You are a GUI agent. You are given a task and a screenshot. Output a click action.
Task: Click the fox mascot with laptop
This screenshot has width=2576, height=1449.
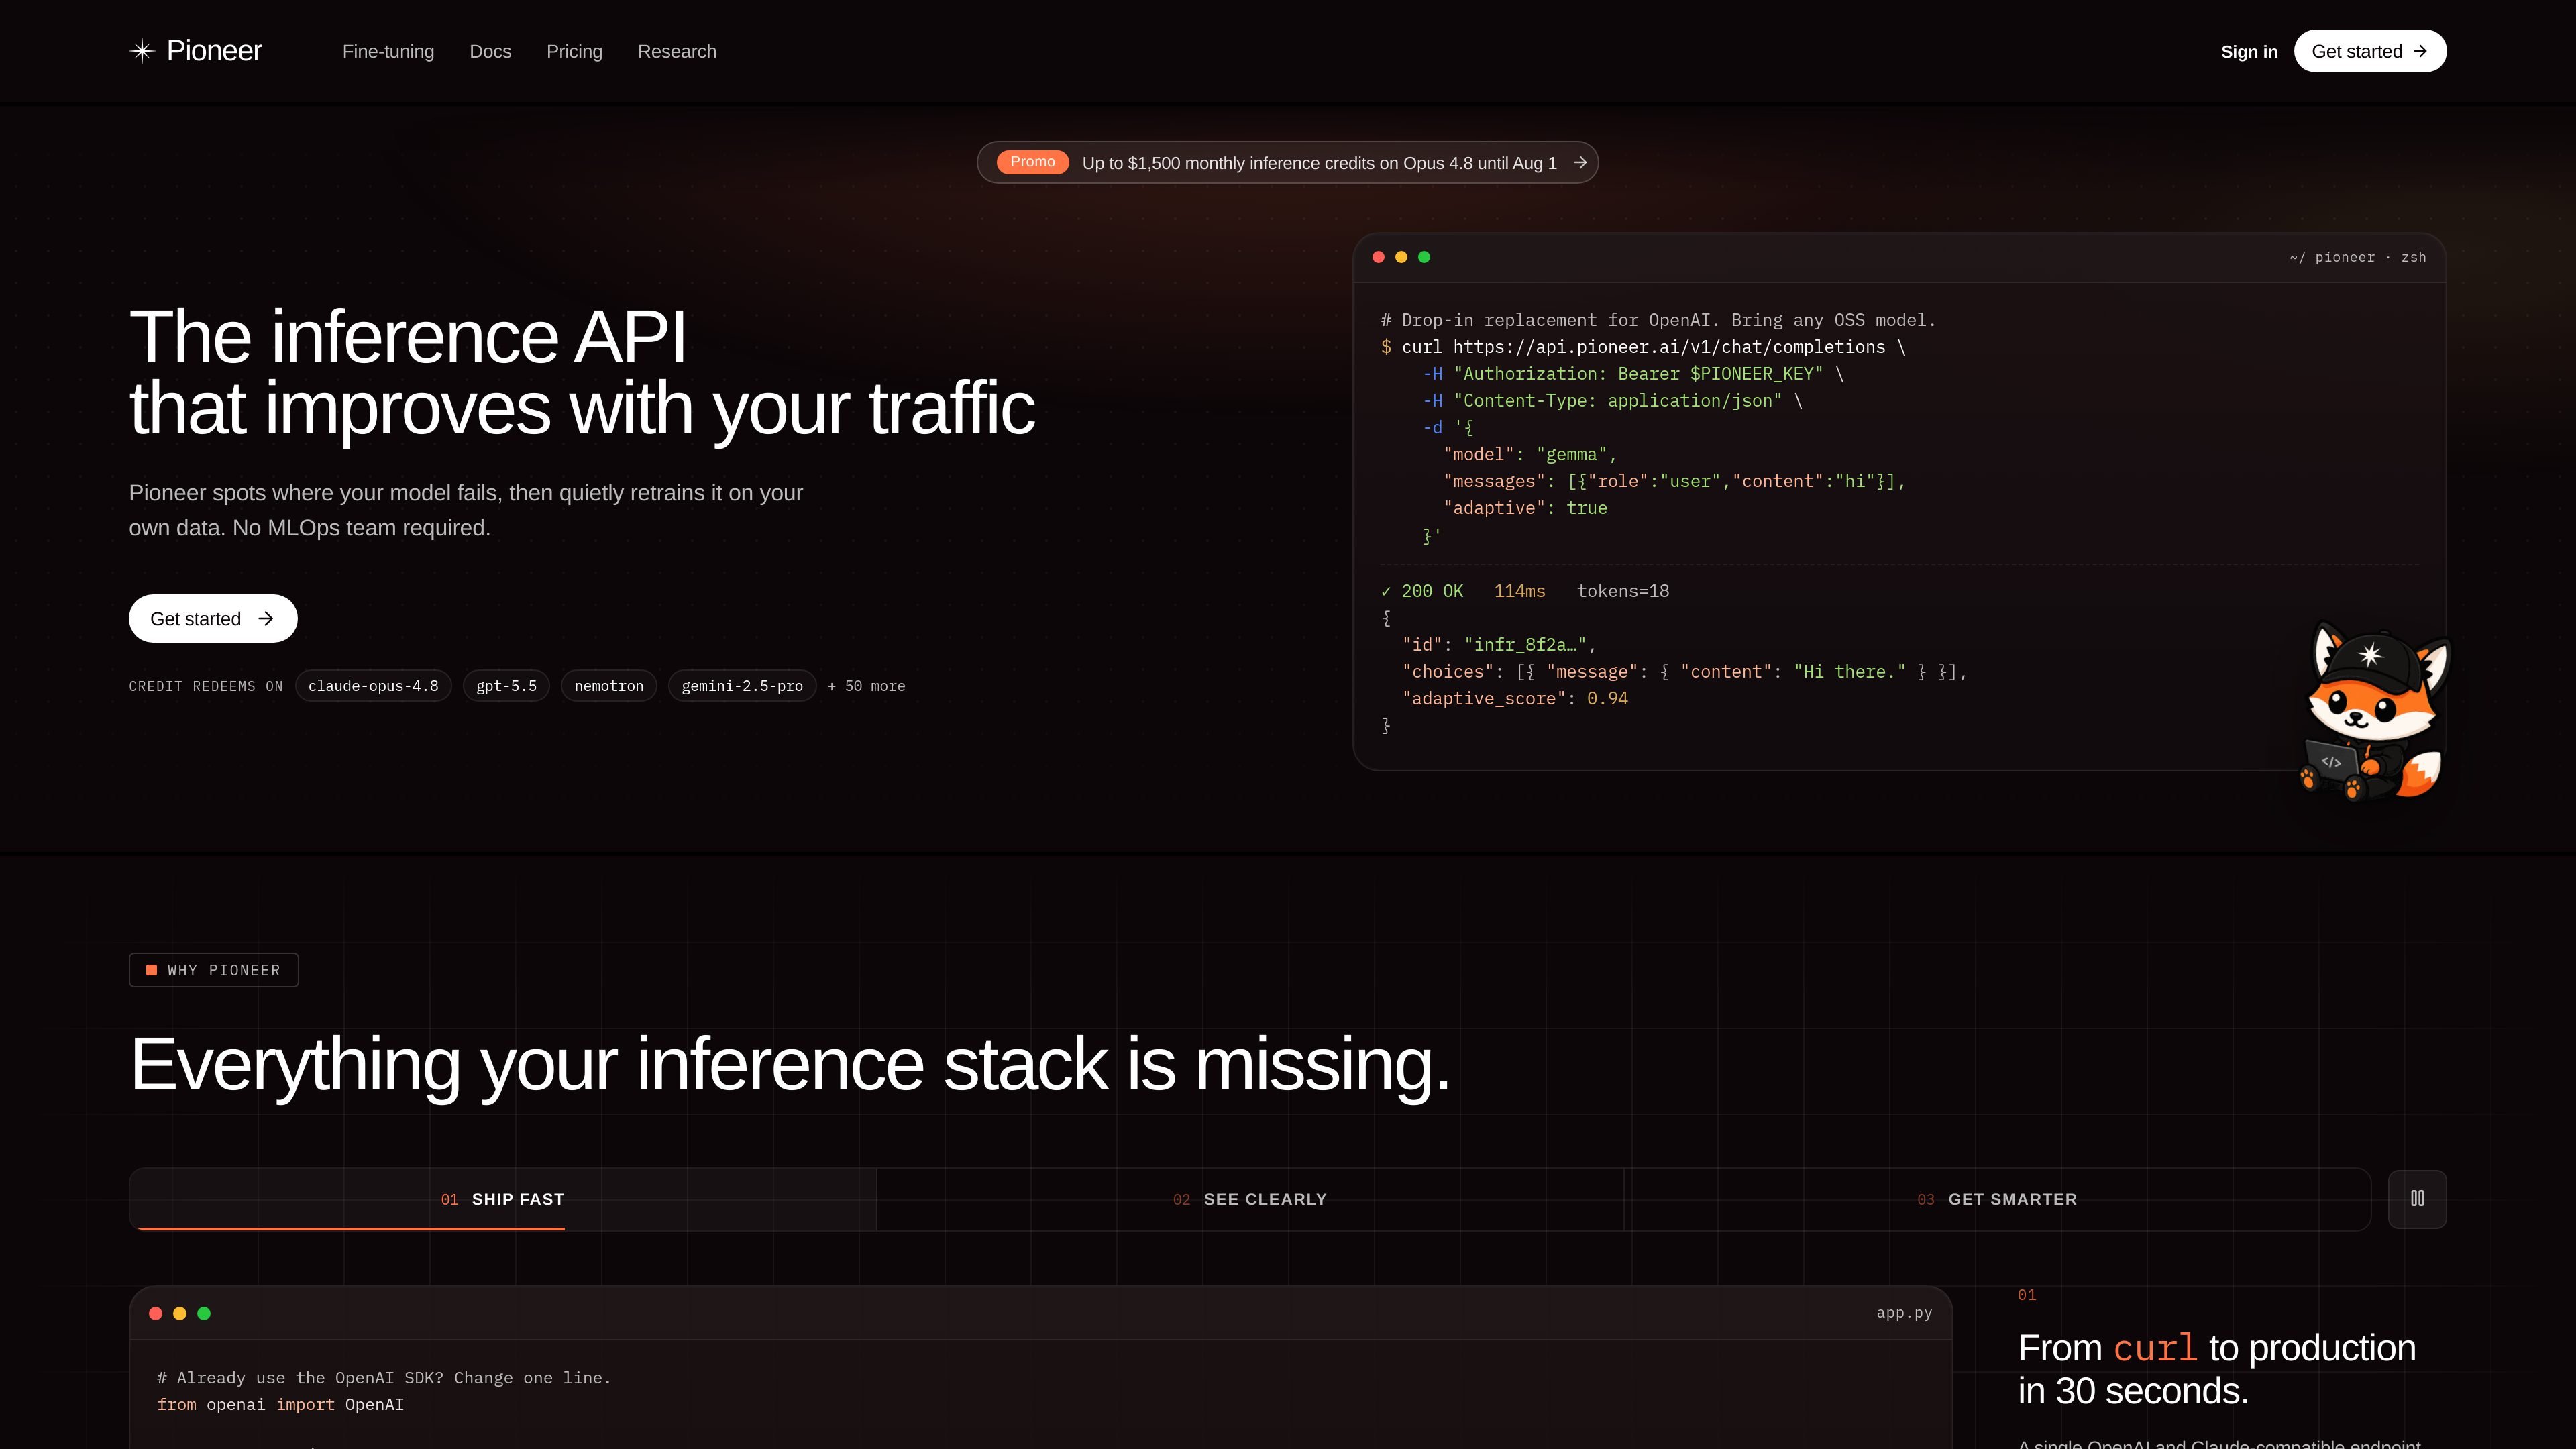tap(2376, 712)
